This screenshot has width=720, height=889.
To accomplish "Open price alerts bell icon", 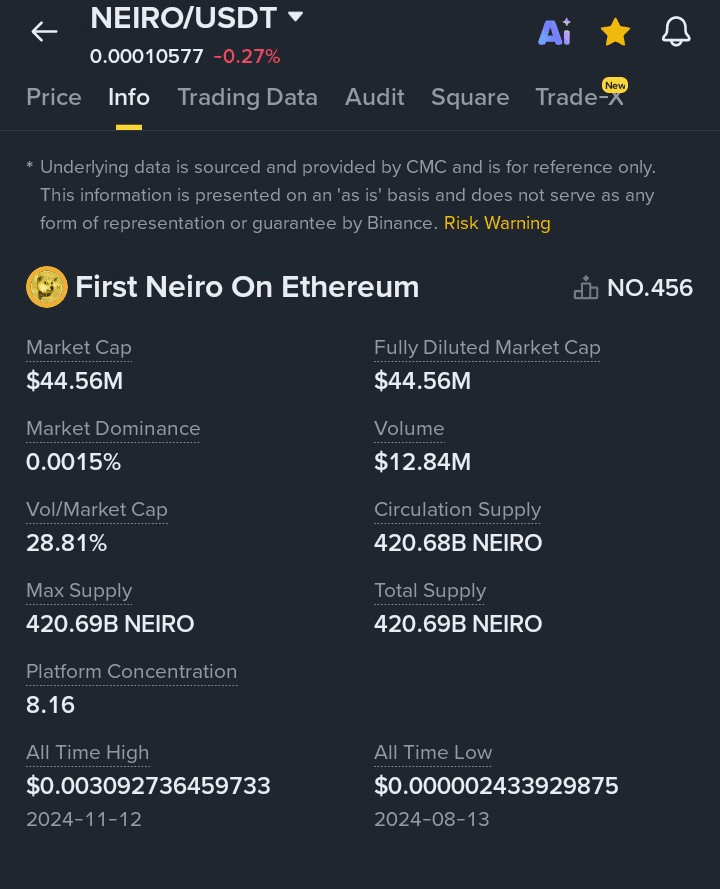I will [676, 33].
